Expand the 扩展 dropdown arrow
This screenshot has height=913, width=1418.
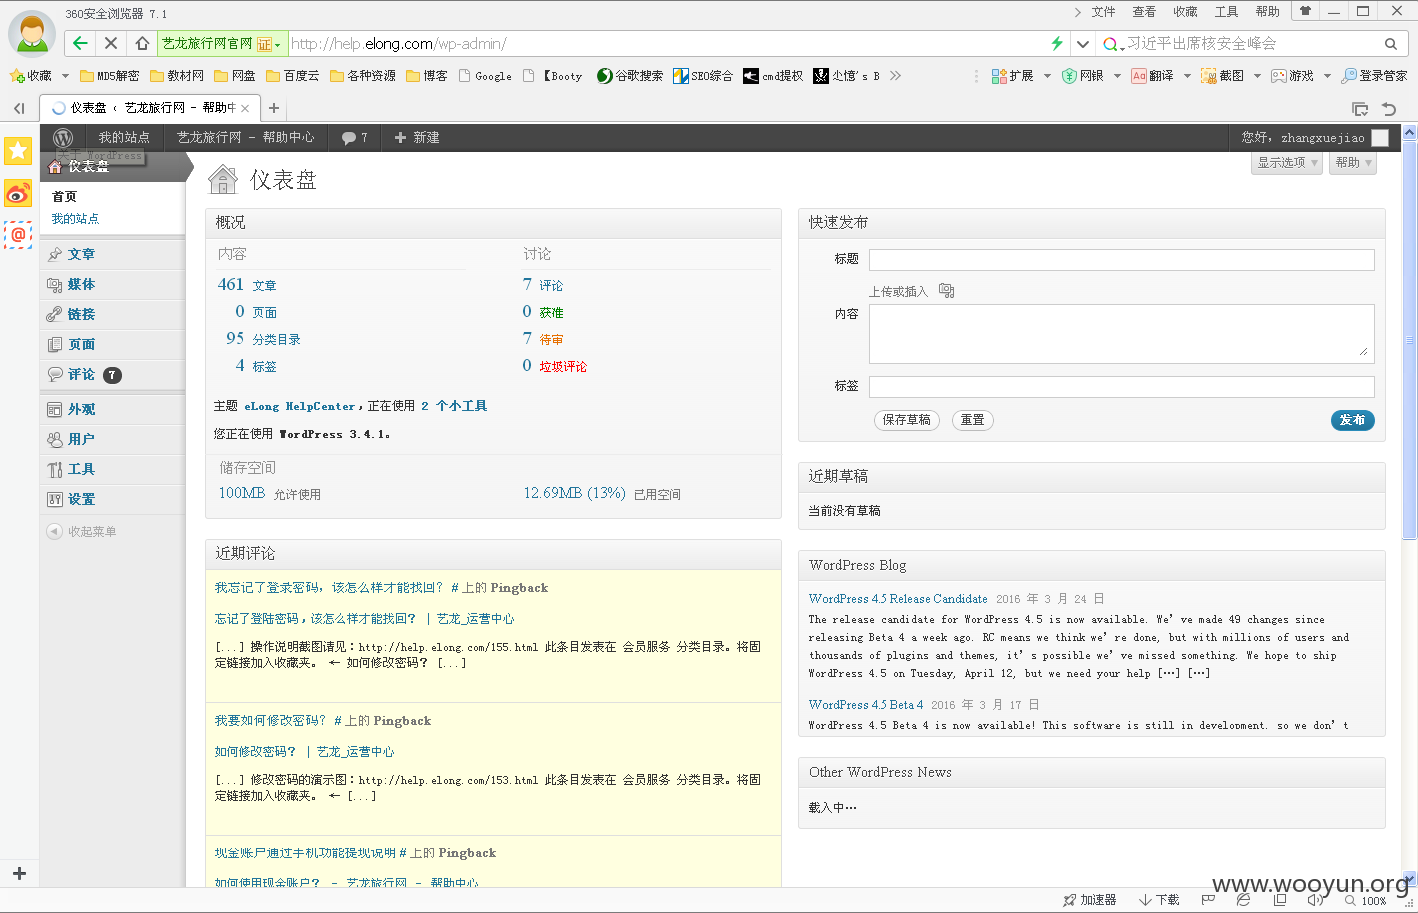1047,76
